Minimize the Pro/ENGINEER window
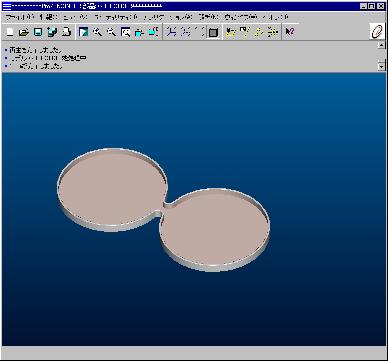 coord(364,6)
